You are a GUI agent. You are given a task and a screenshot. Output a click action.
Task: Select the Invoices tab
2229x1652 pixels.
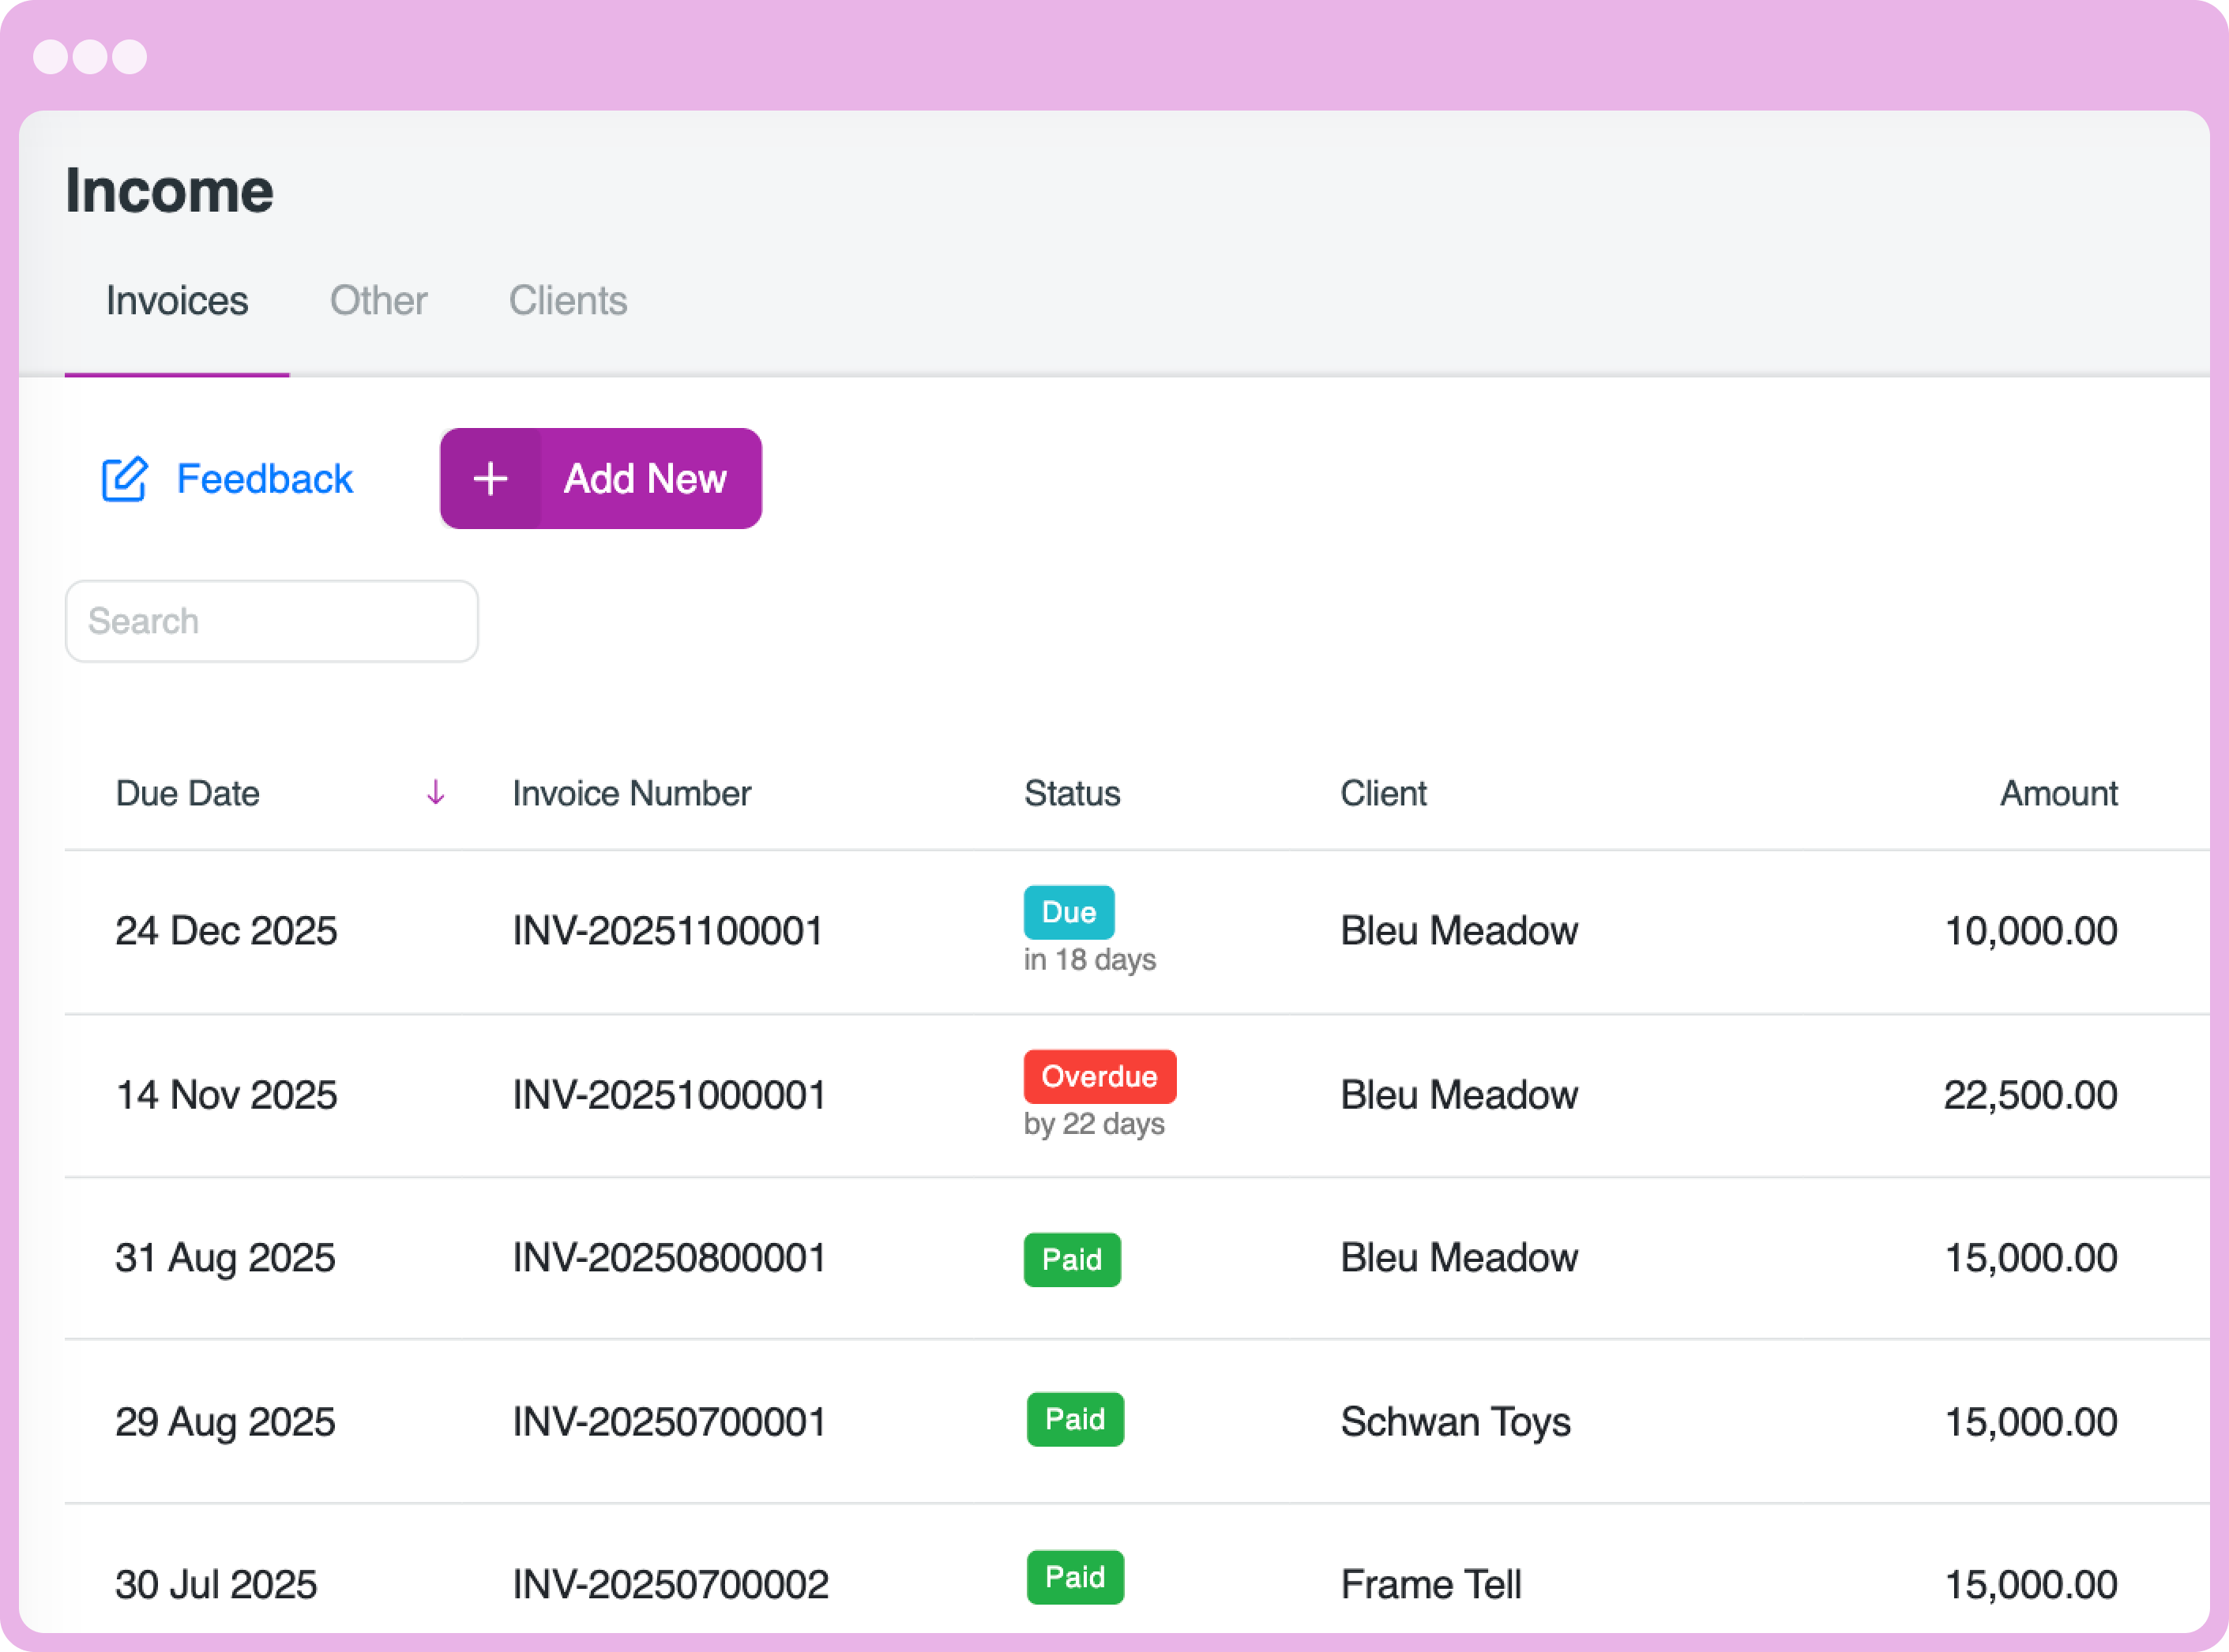pos(177,300)
